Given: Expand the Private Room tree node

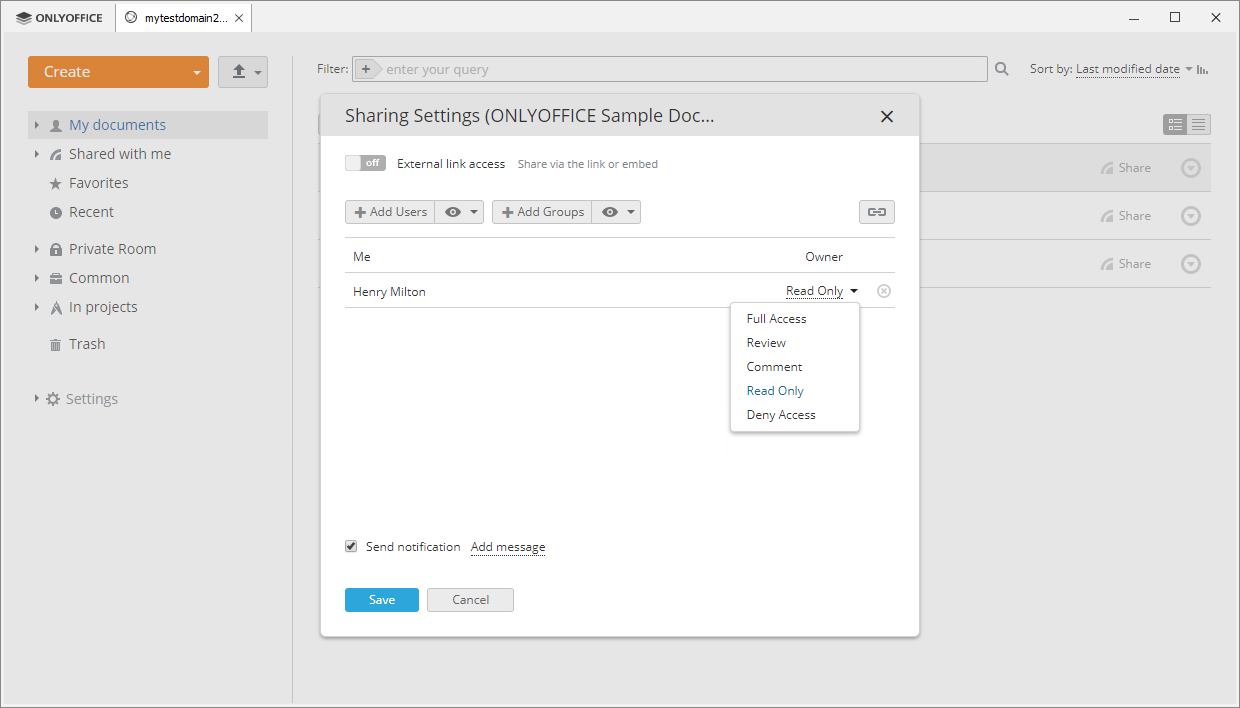Looking at the screenshot, I should 37,249.
